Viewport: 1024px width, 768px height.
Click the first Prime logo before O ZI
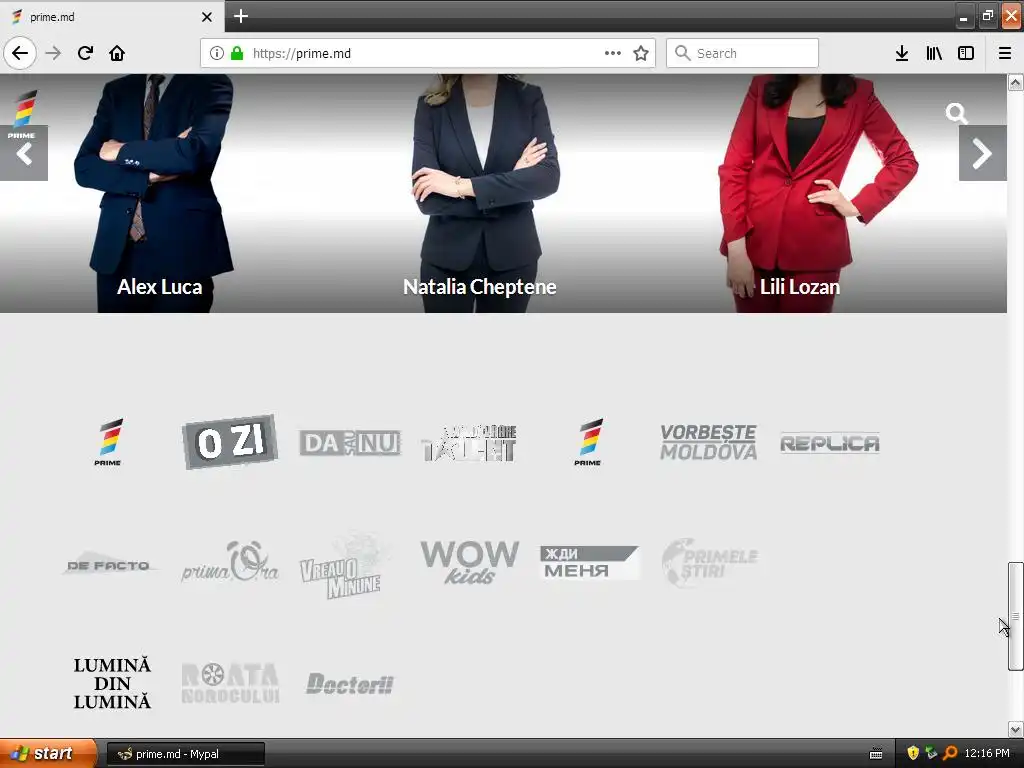tap(108, 443)
